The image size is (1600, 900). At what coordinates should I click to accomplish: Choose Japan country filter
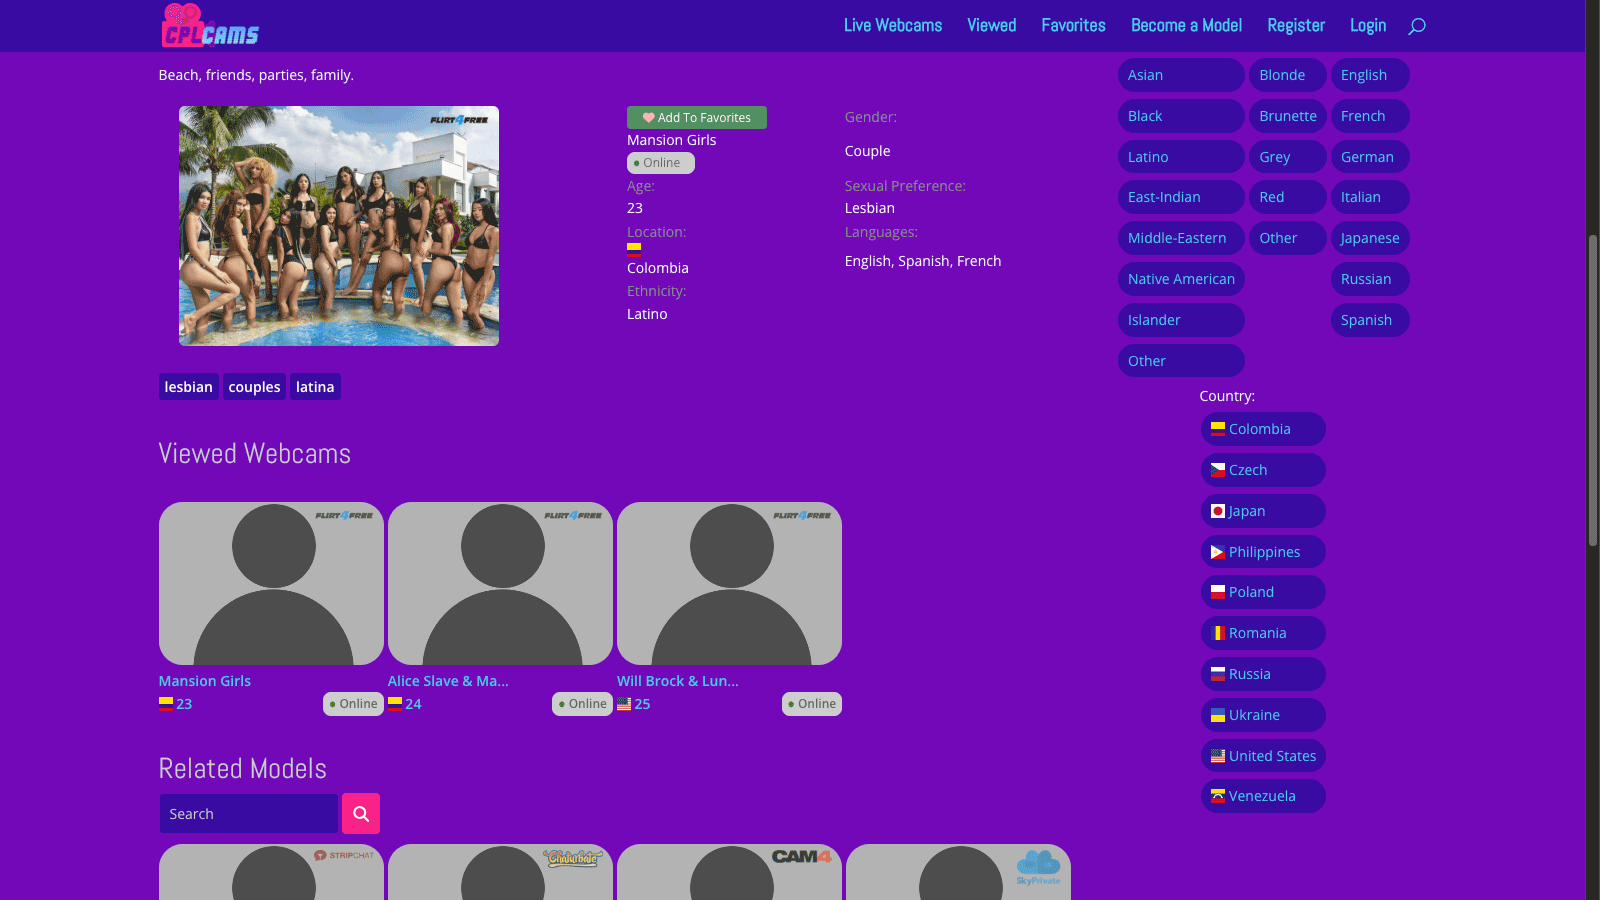1263,511
